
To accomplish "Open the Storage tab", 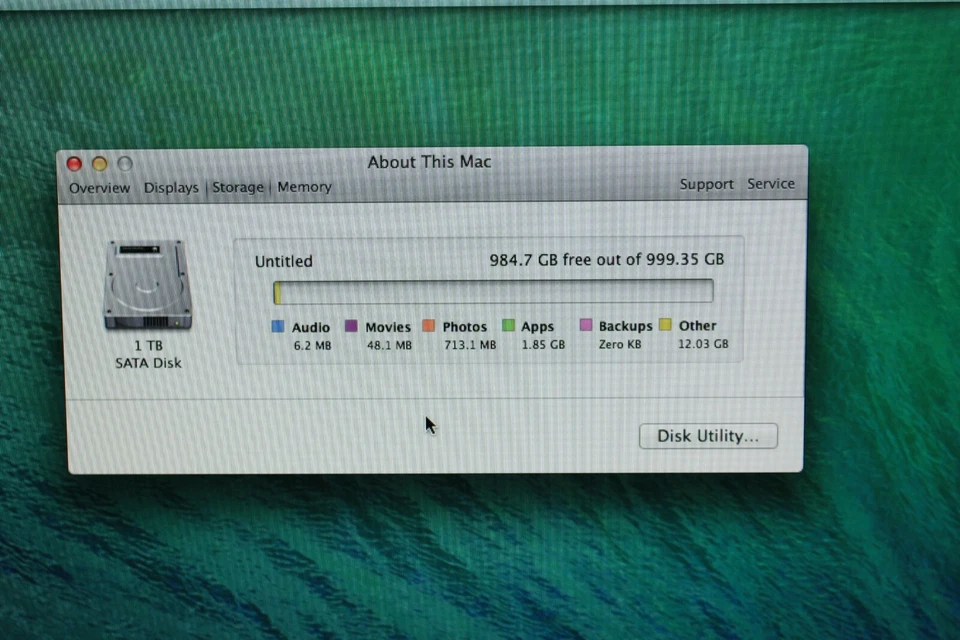I will click(237, 187).
